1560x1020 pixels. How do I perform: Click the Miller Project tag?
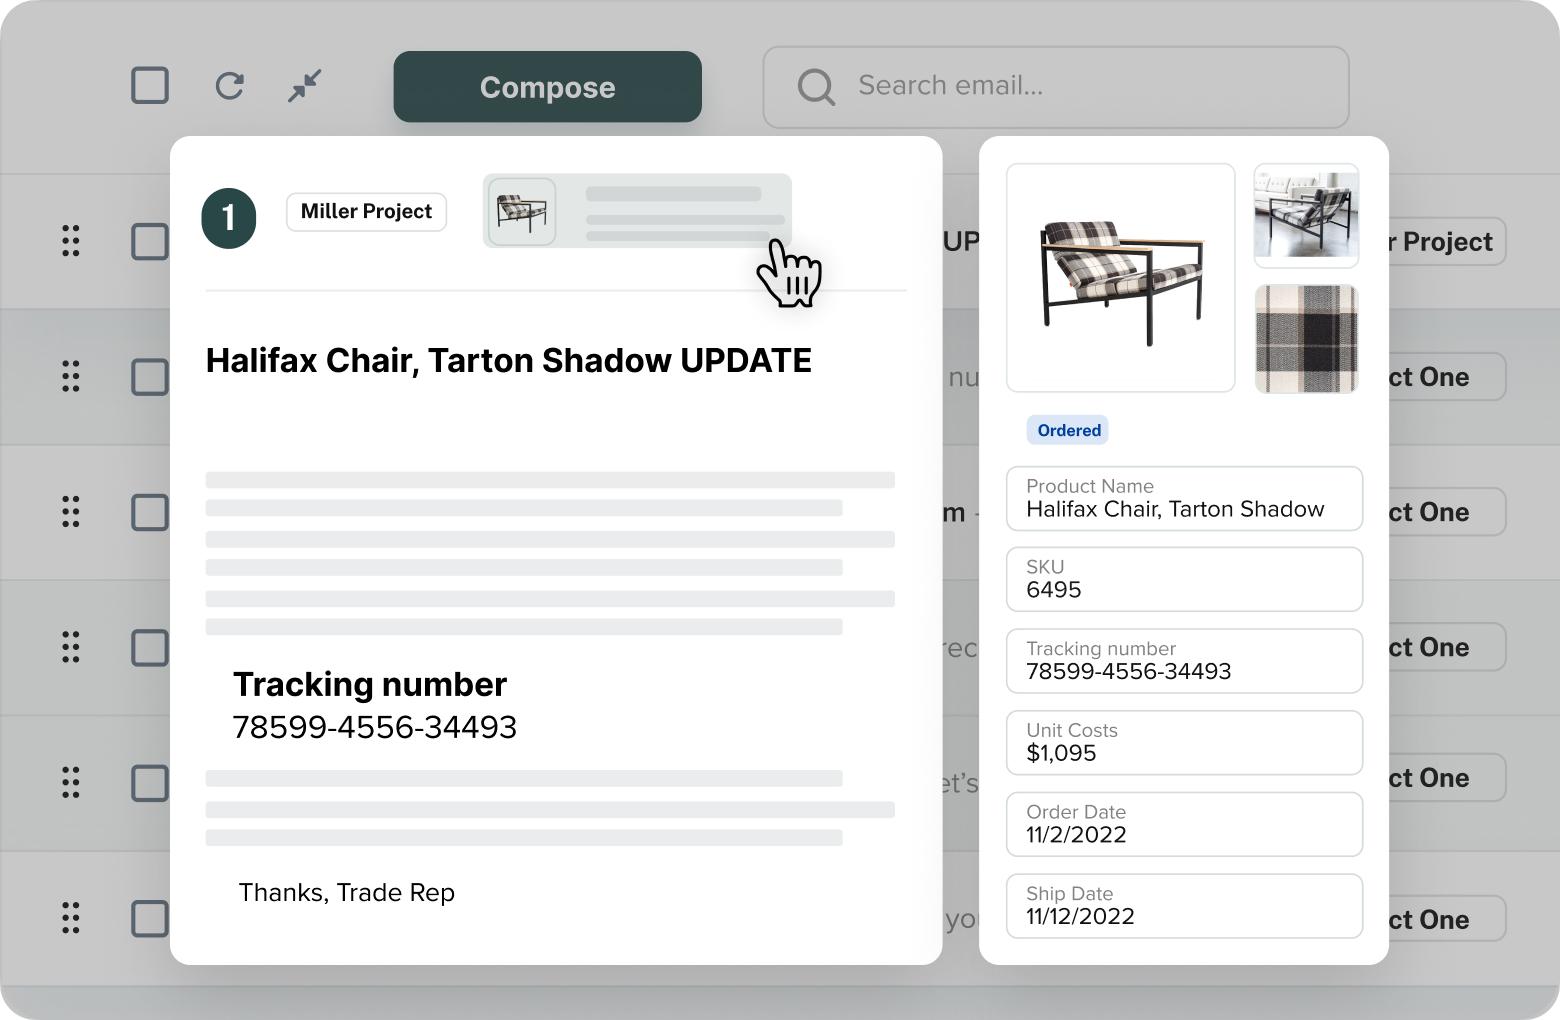(x=366, y=212)
